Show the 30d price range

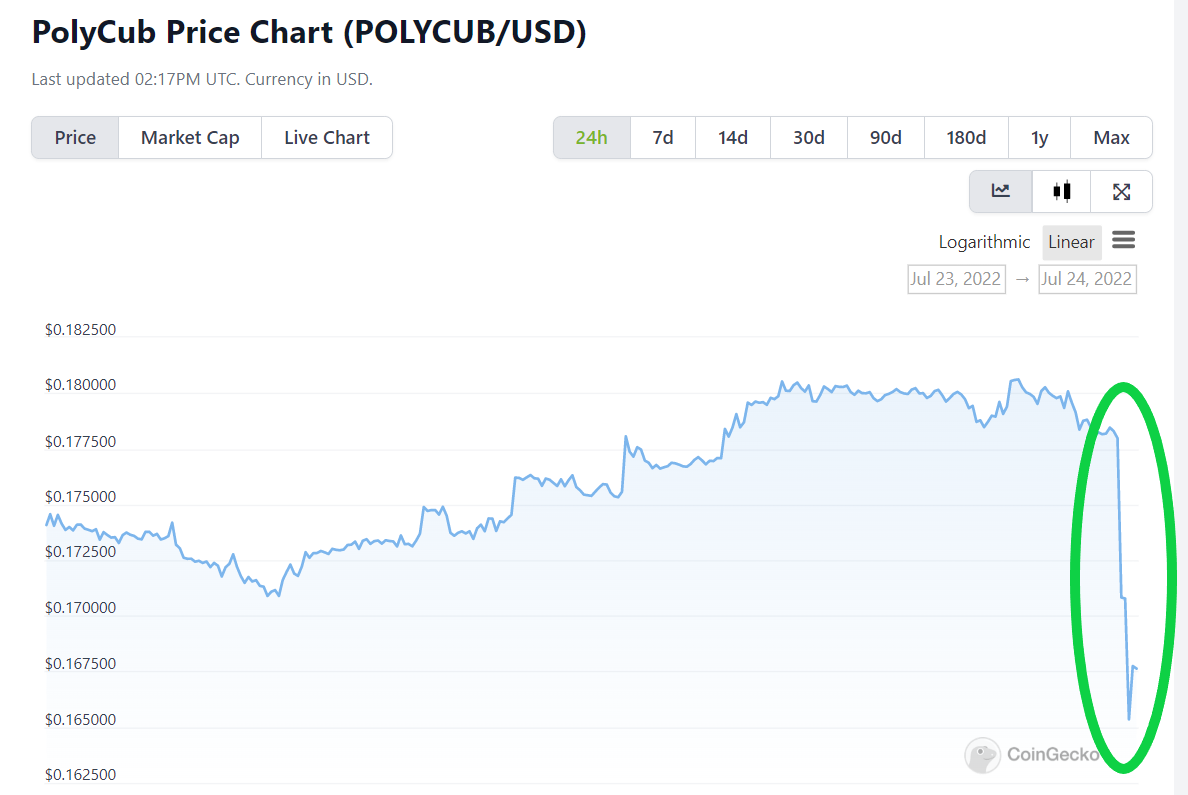pyautogui.click(x=808, y=138)
